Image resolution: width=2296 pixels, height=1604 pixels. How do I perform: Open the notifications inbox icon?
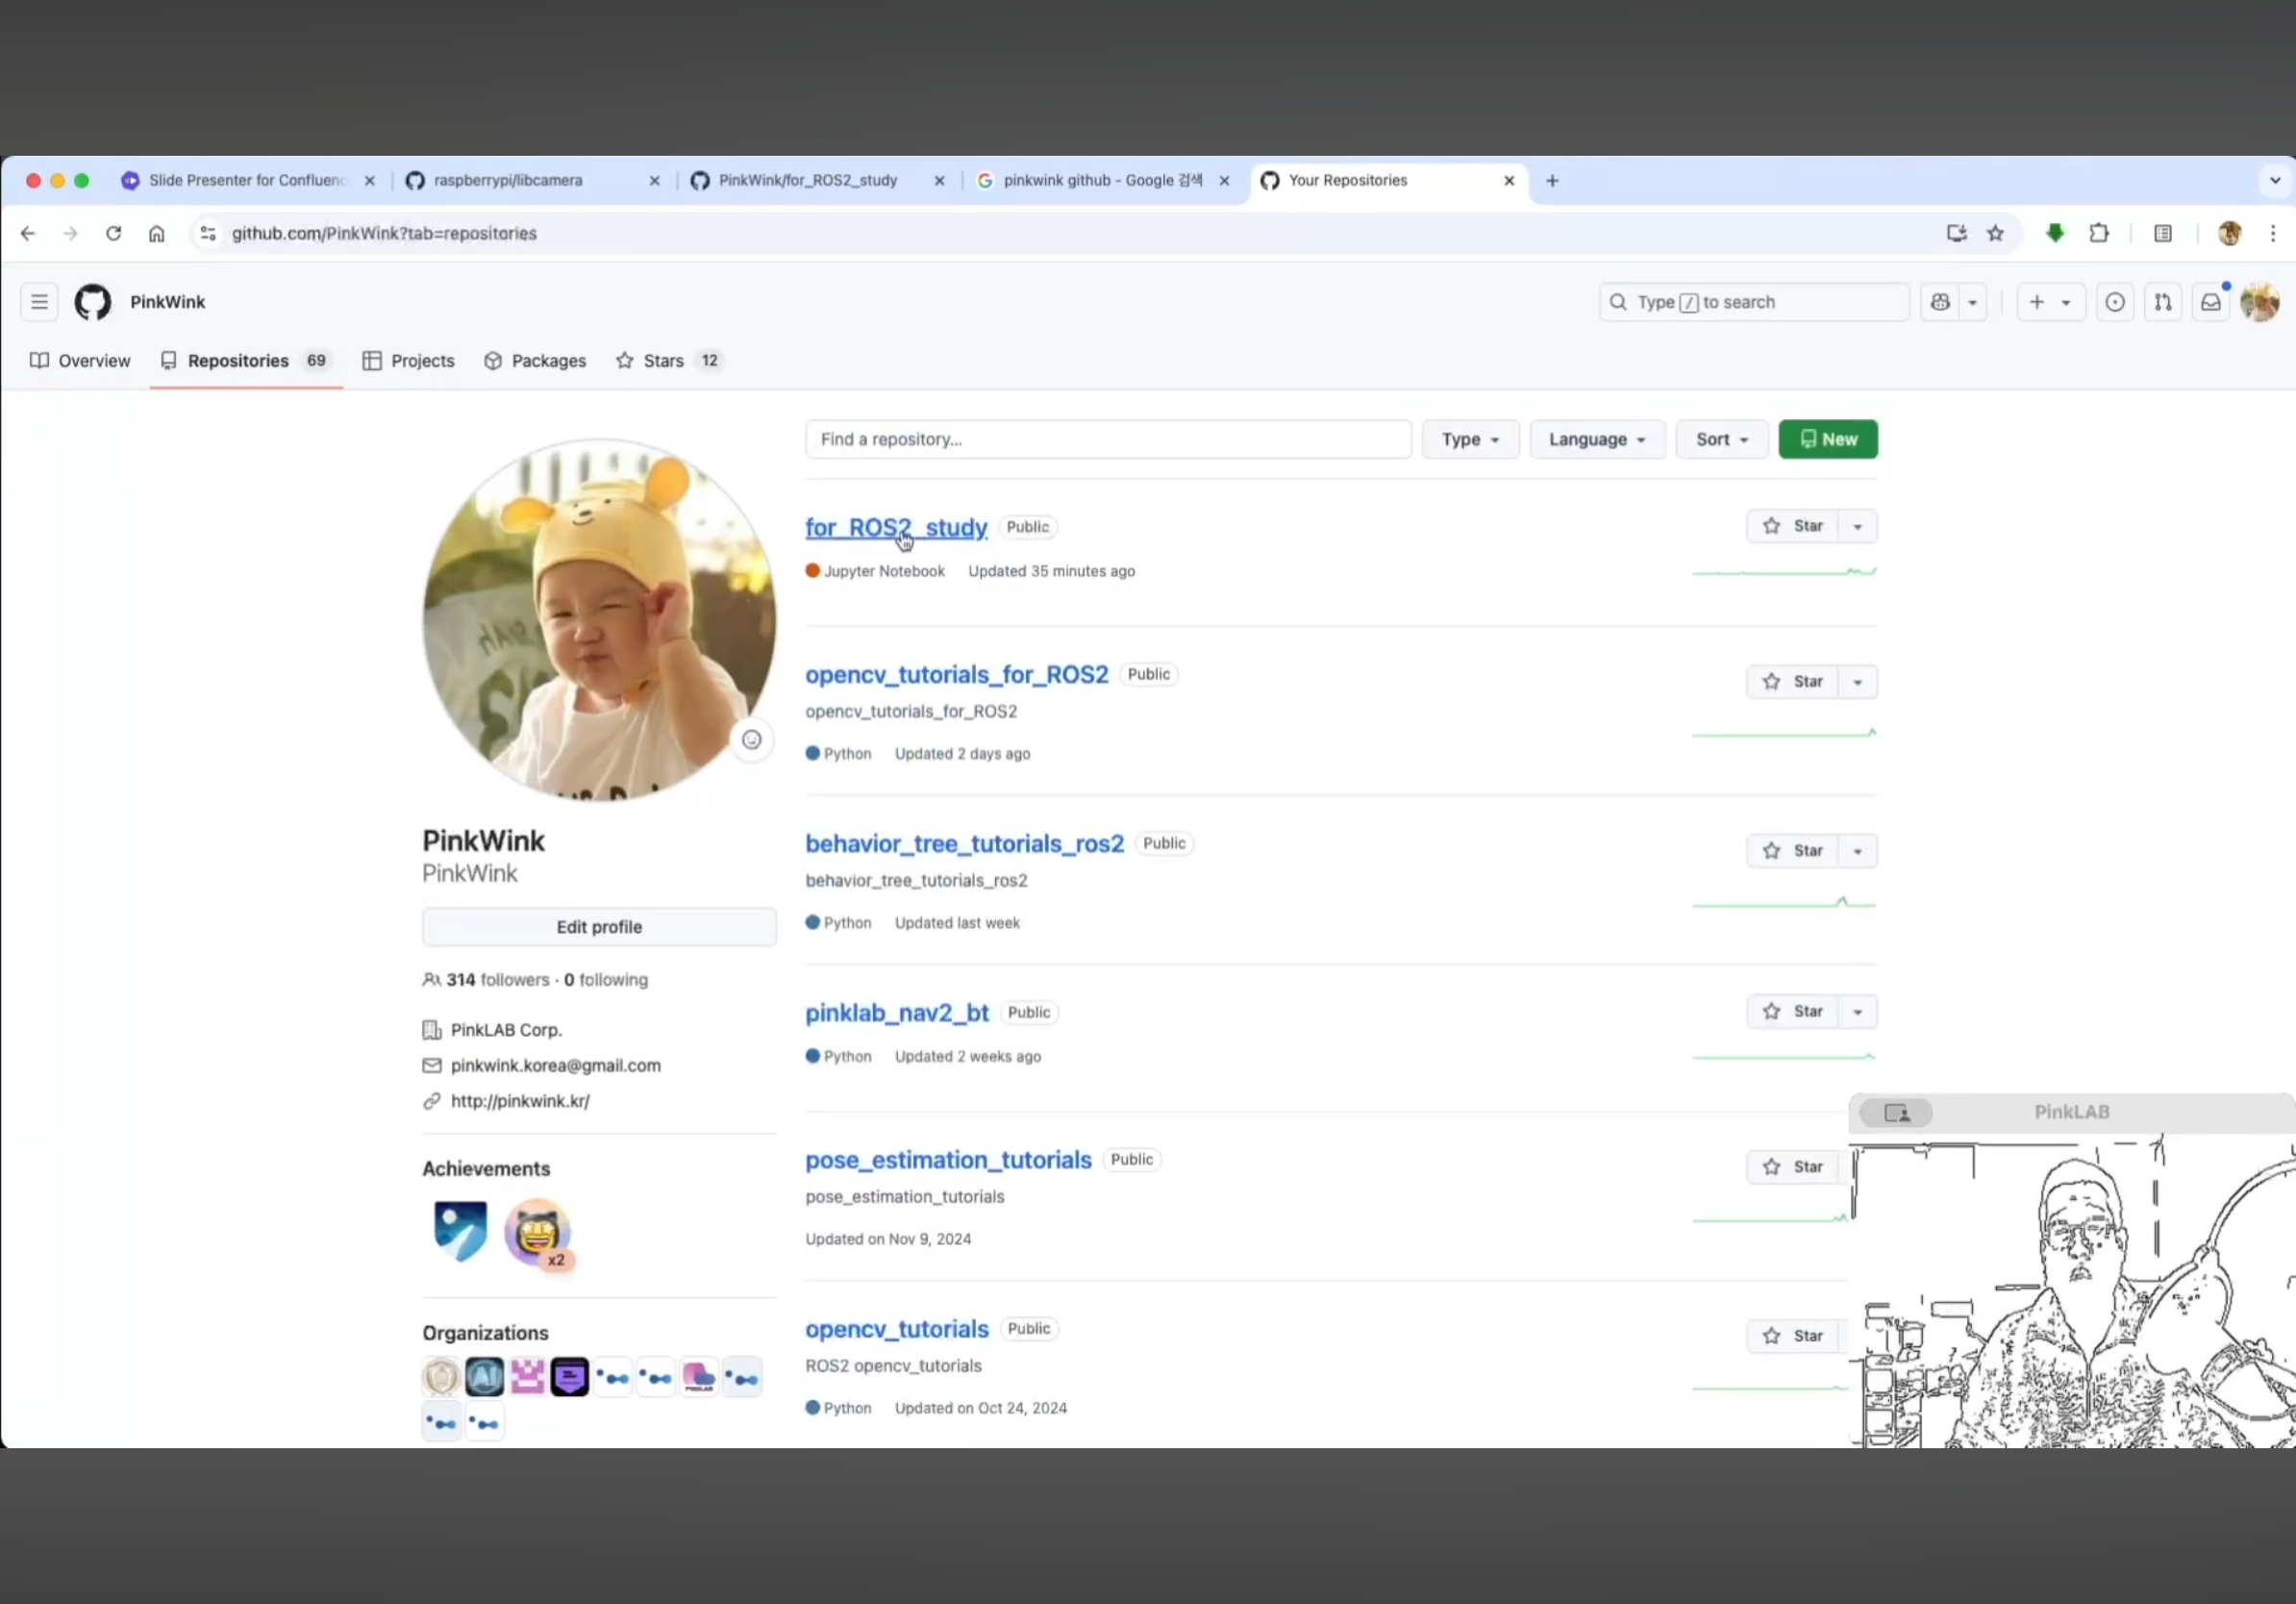2210,302
